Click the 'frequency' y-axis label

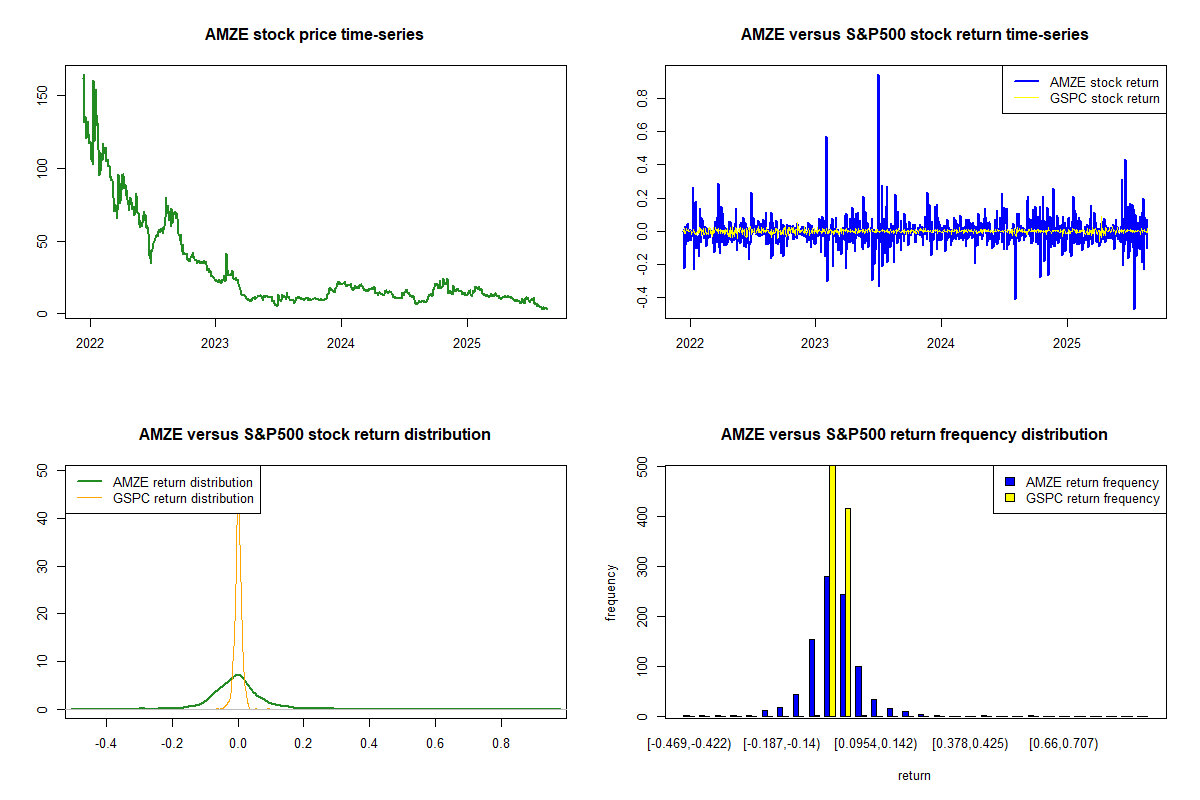(x=611, y=592)
